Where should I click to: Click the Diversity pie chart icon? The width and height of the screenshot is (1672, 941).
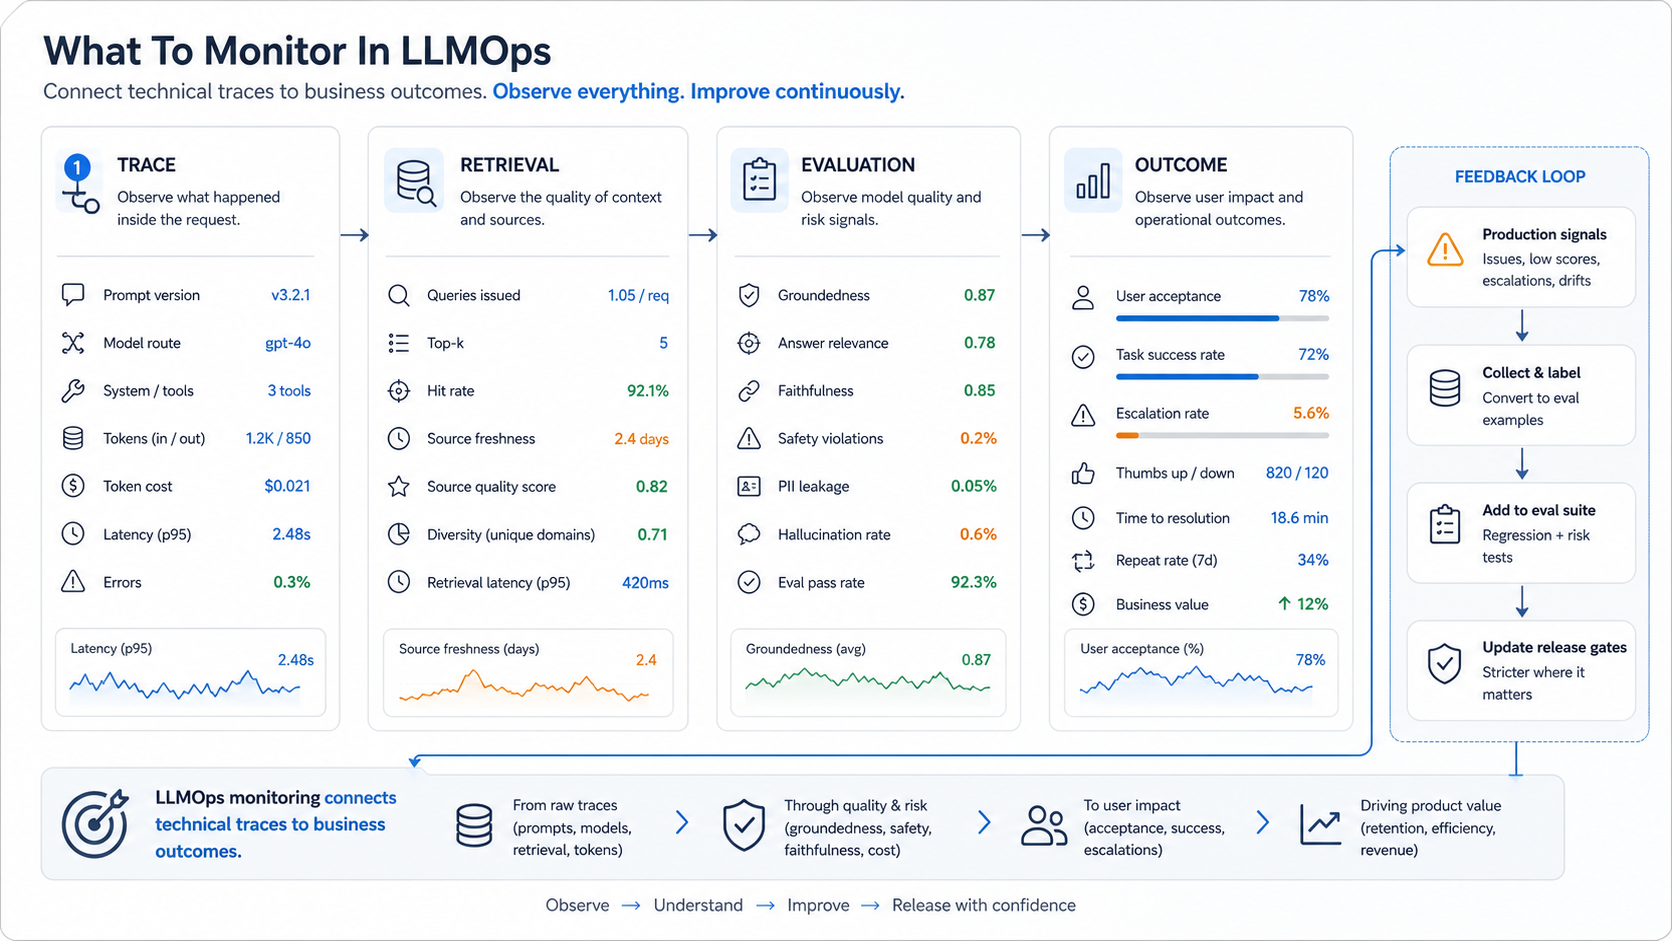[x=399, y=534]
